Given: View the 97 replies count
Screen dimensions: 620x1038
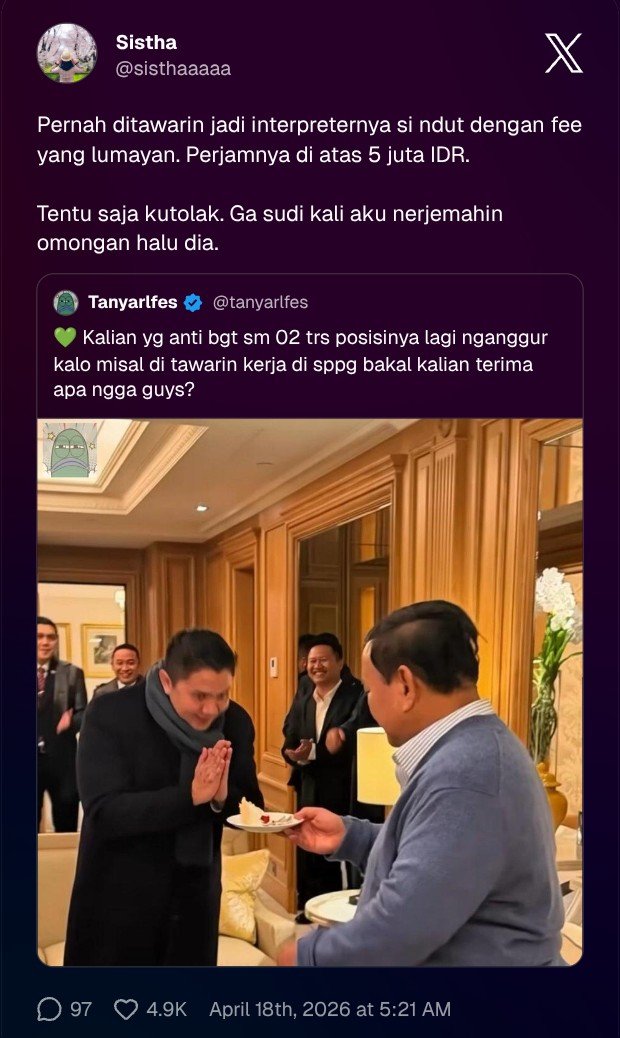Looking at the screenshot, I should [81, 1009].
